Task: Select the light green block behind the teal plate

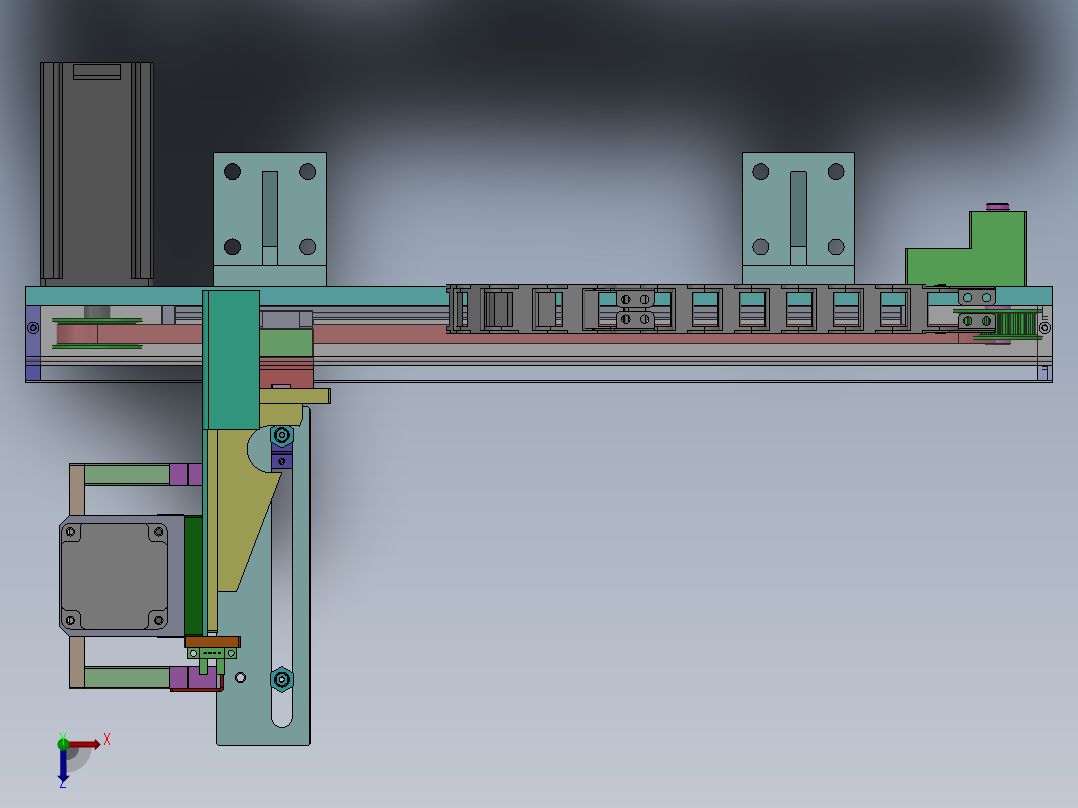Action: click(x=287, y=343)
